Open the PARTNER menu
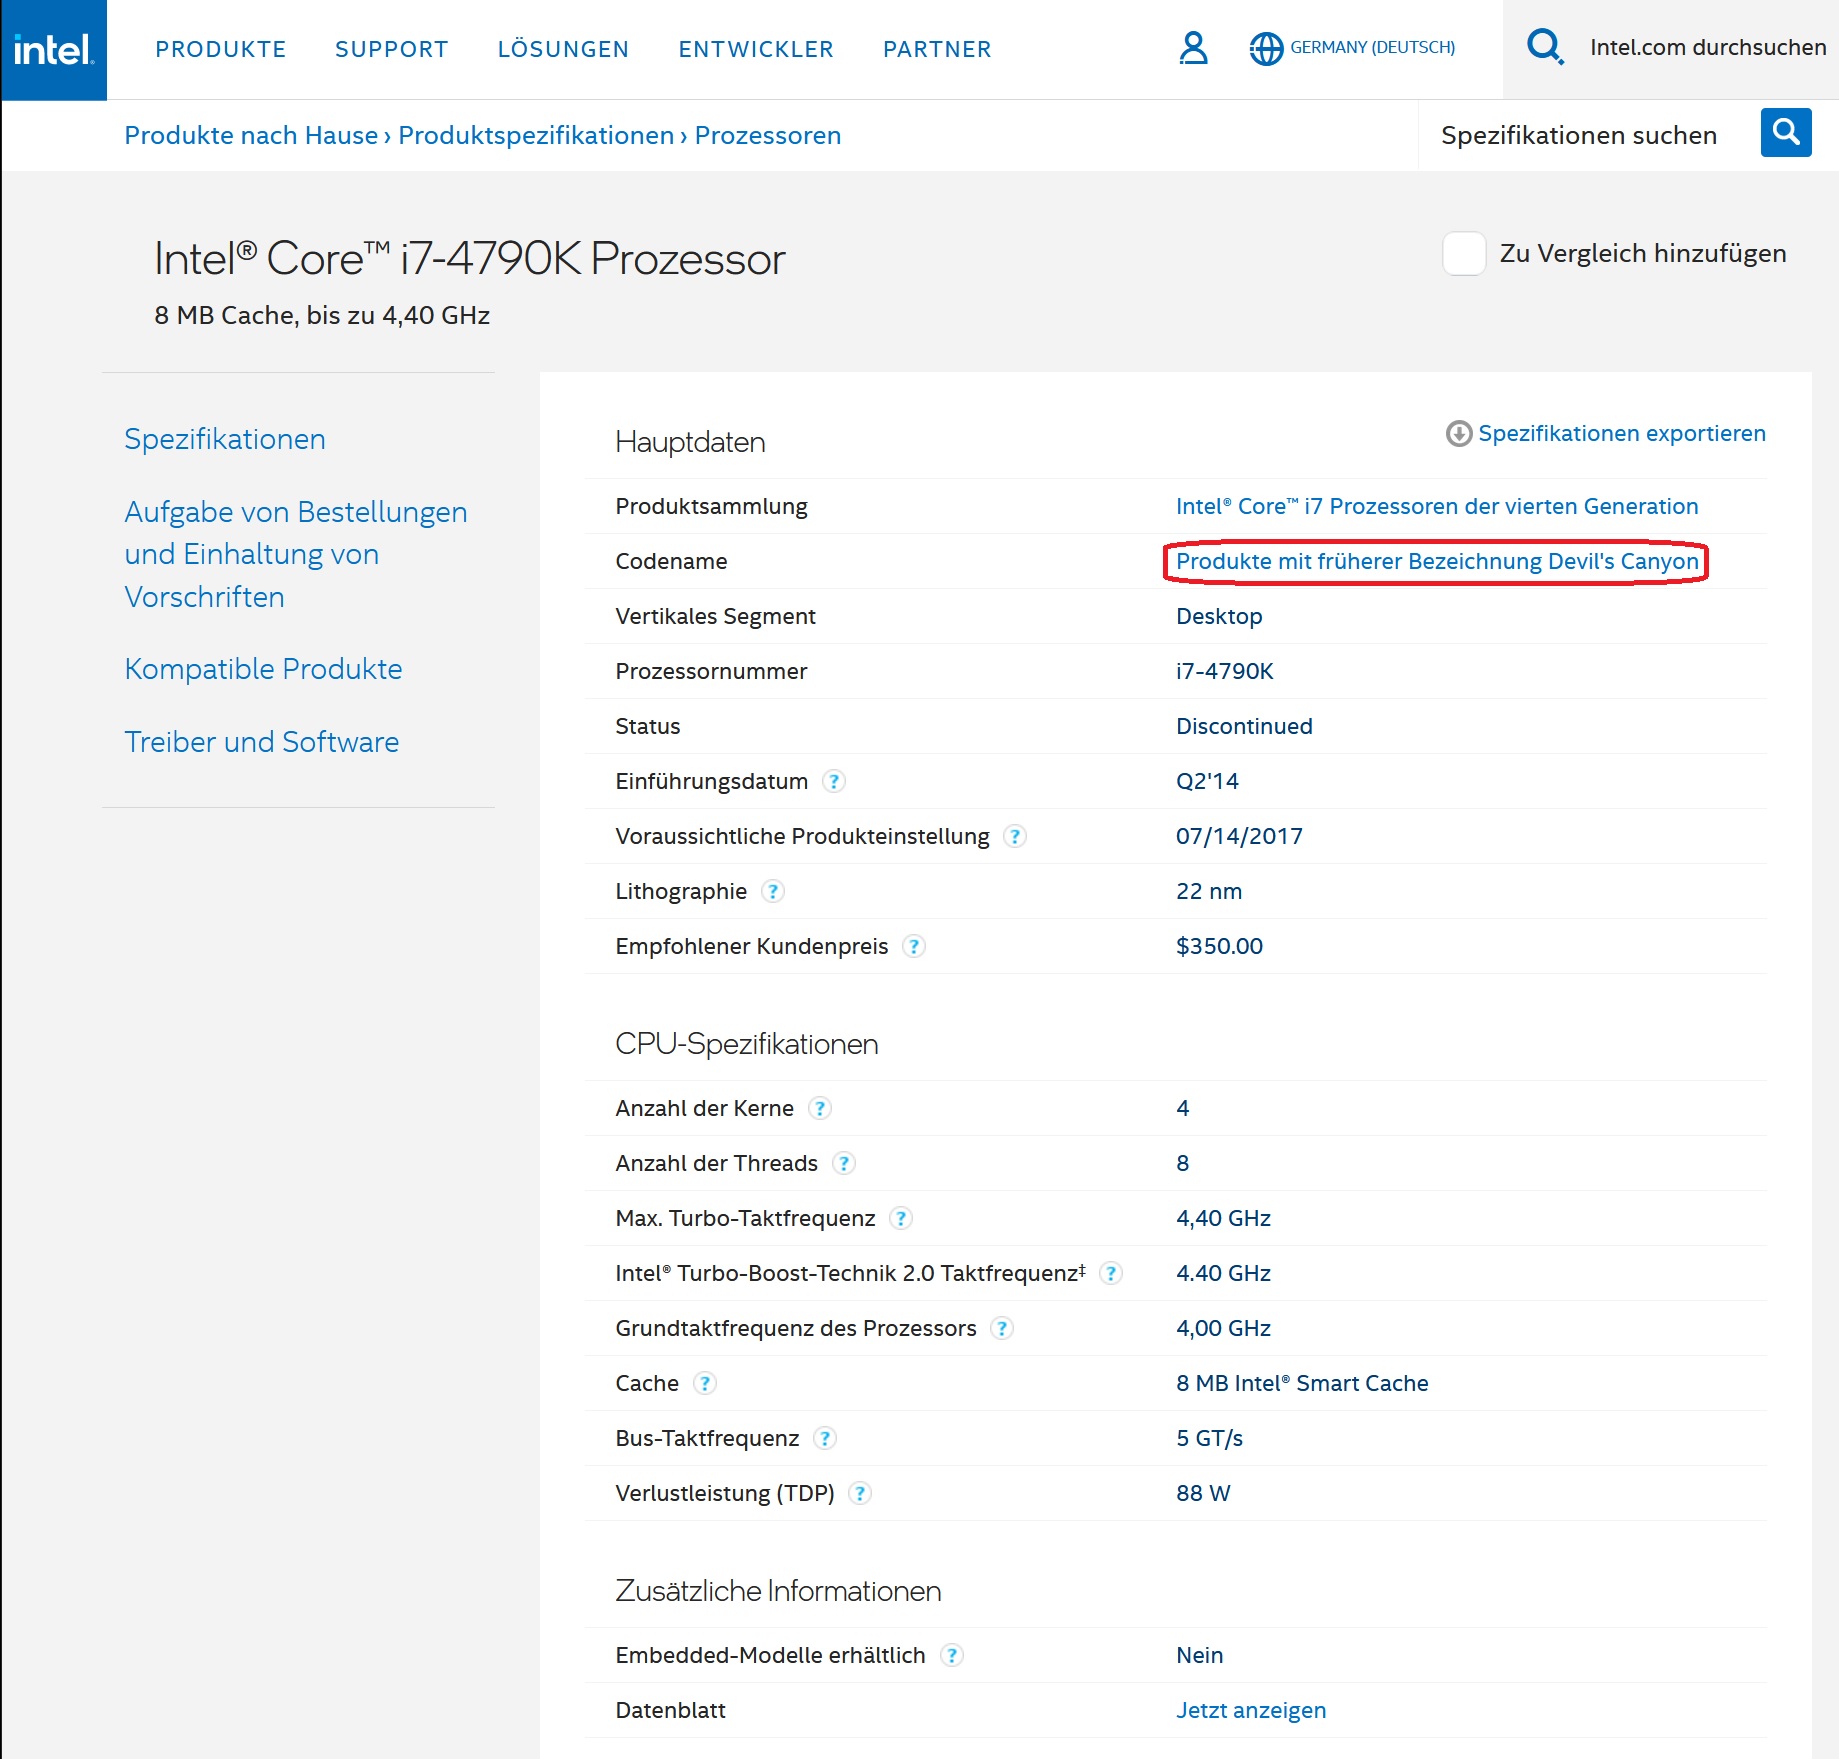1839x1759 pixels. [937, 49]
